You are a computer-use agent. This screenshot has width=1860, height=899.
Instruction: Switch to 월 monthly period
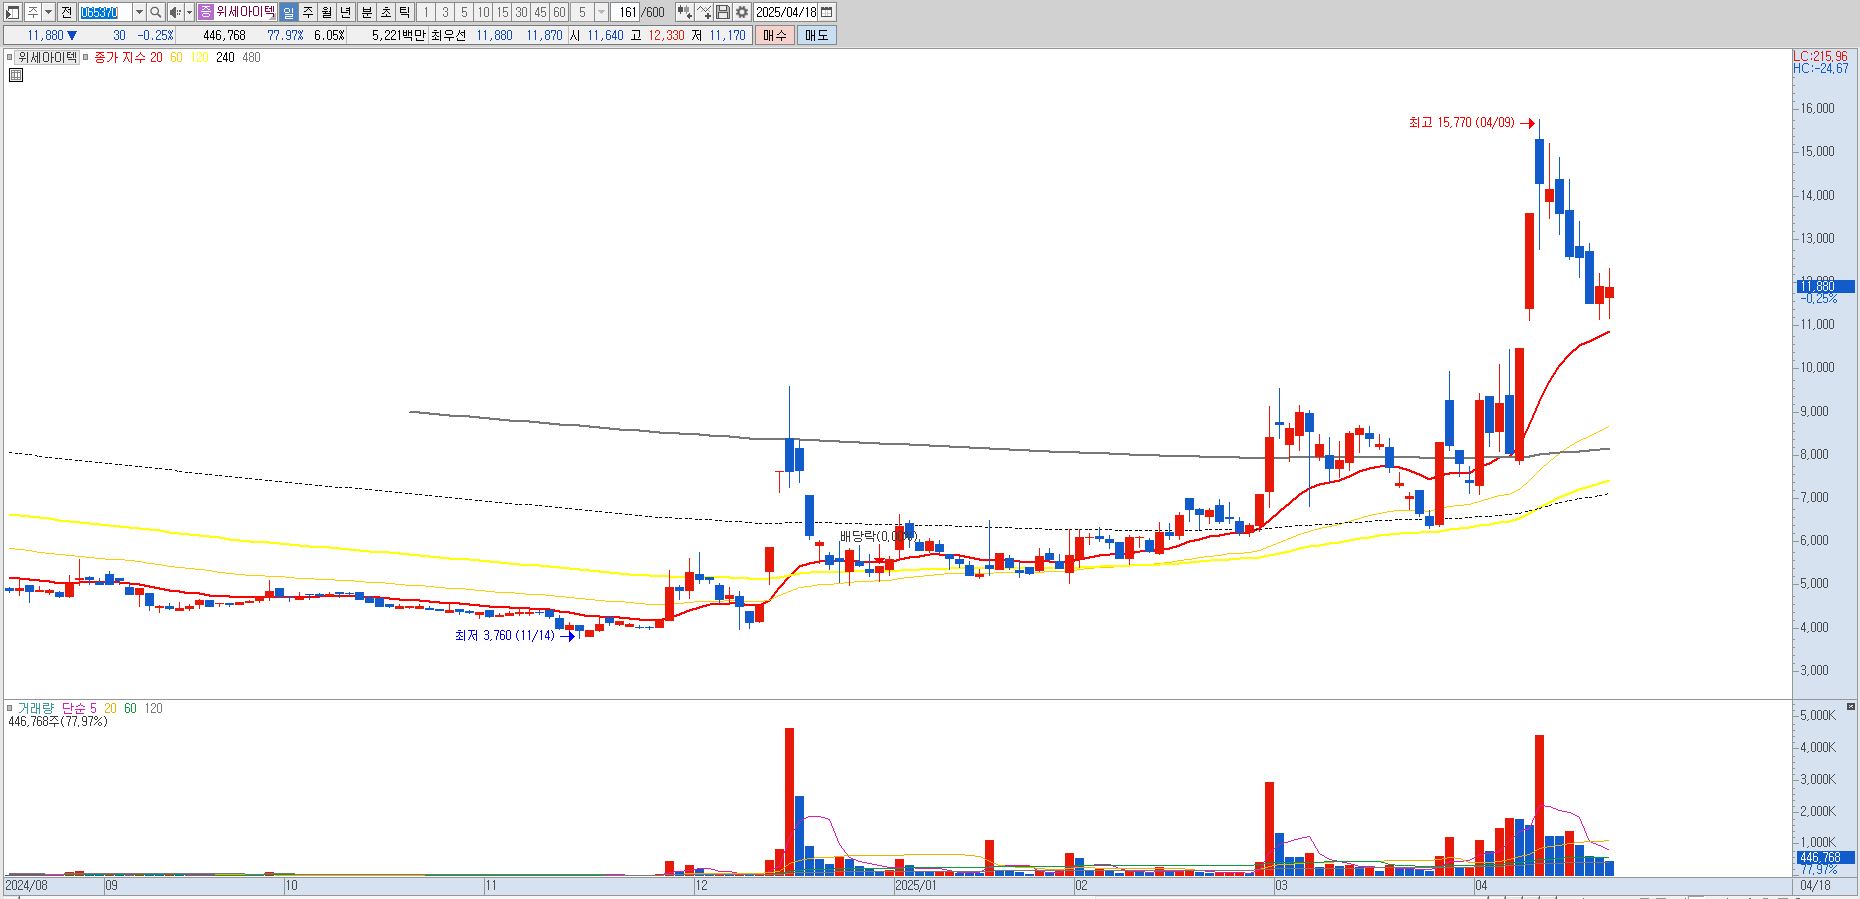pos(326,12)
